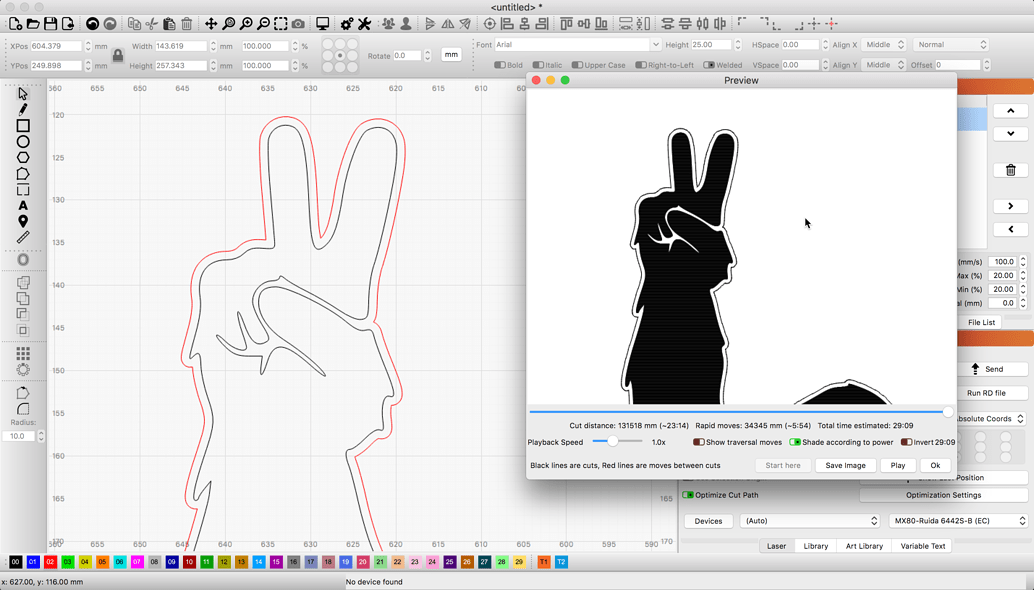The width and height of the screenshot is (1034, 590).
Task: Open the laser preview camera icon
Action: [x=298, y=22]
